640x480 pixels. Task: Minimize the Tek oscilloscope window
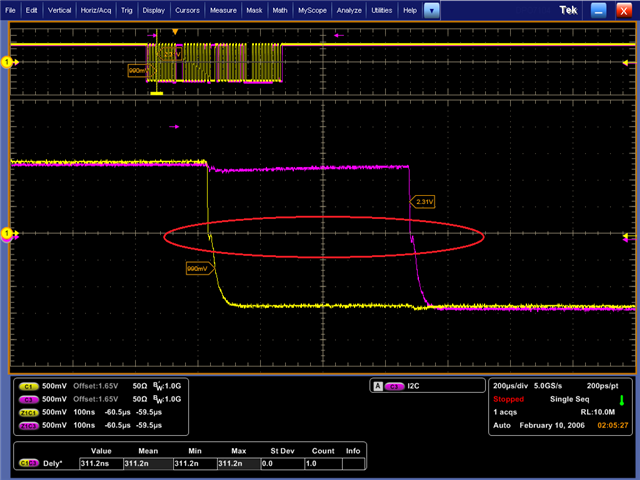pyautogui.click(x=598, y=11)
